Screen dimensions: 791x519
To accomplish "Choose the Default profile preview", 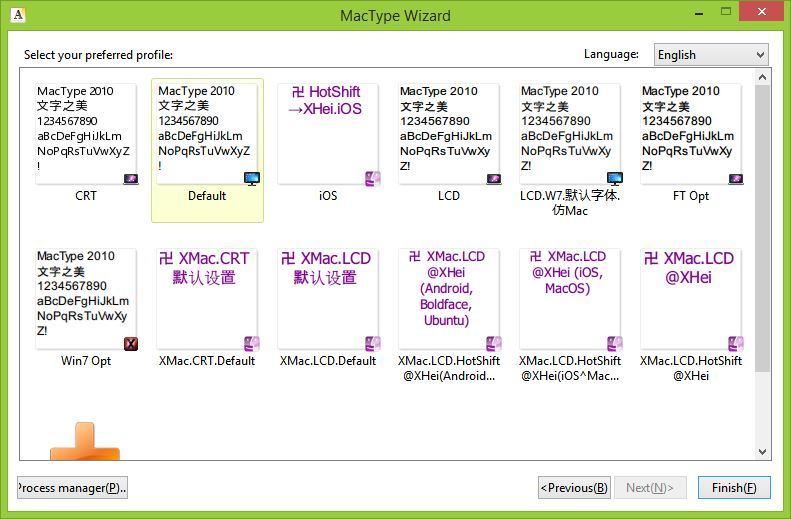I will pos(207,134).
